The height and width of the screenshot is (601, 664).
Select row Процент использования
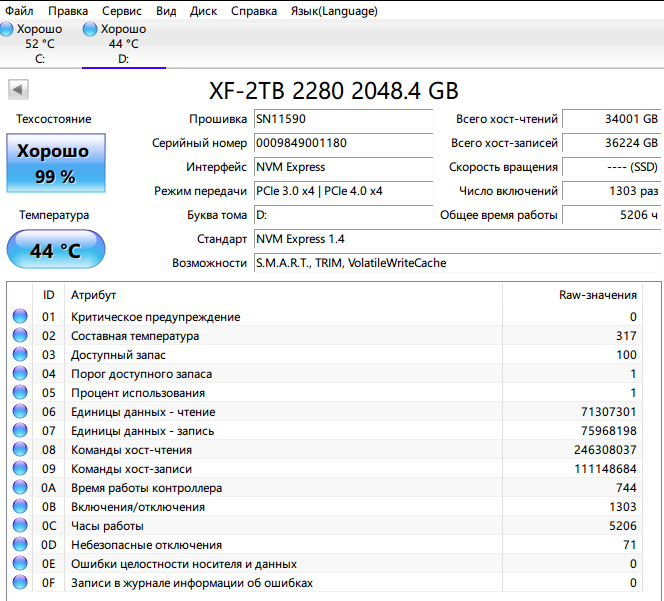(325, 393)
